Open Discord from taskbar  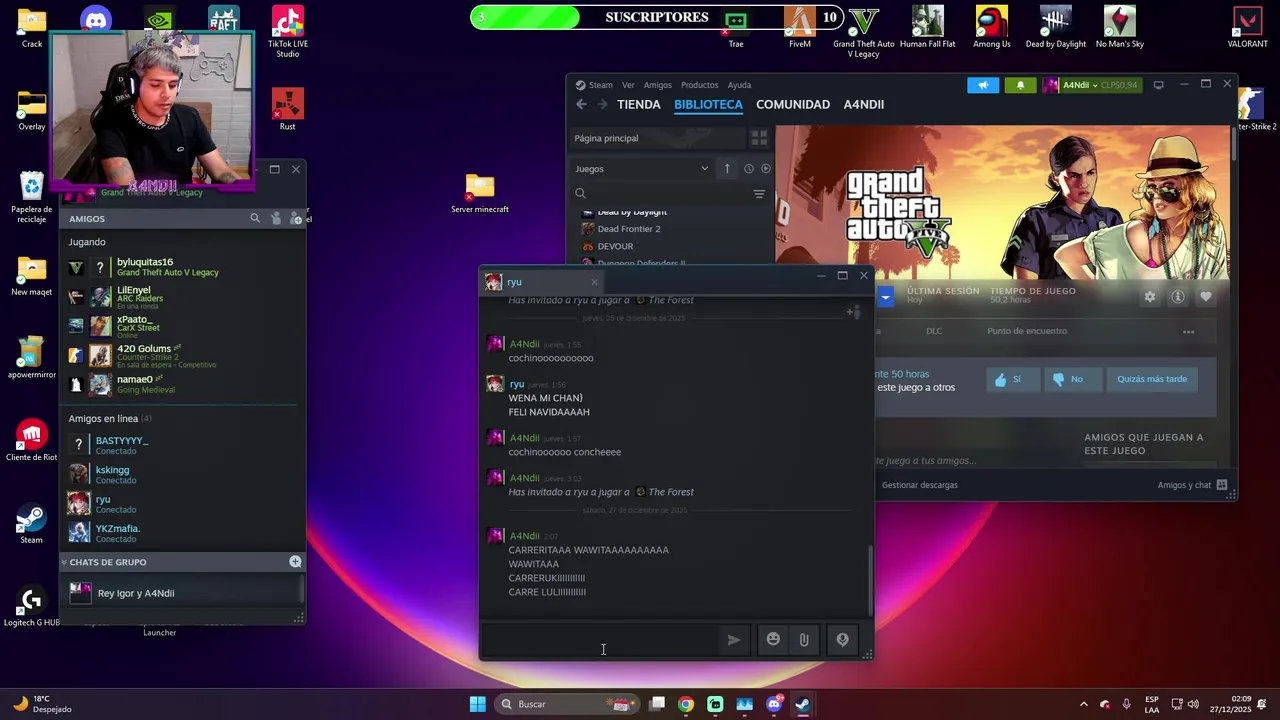tap(774, 704)
